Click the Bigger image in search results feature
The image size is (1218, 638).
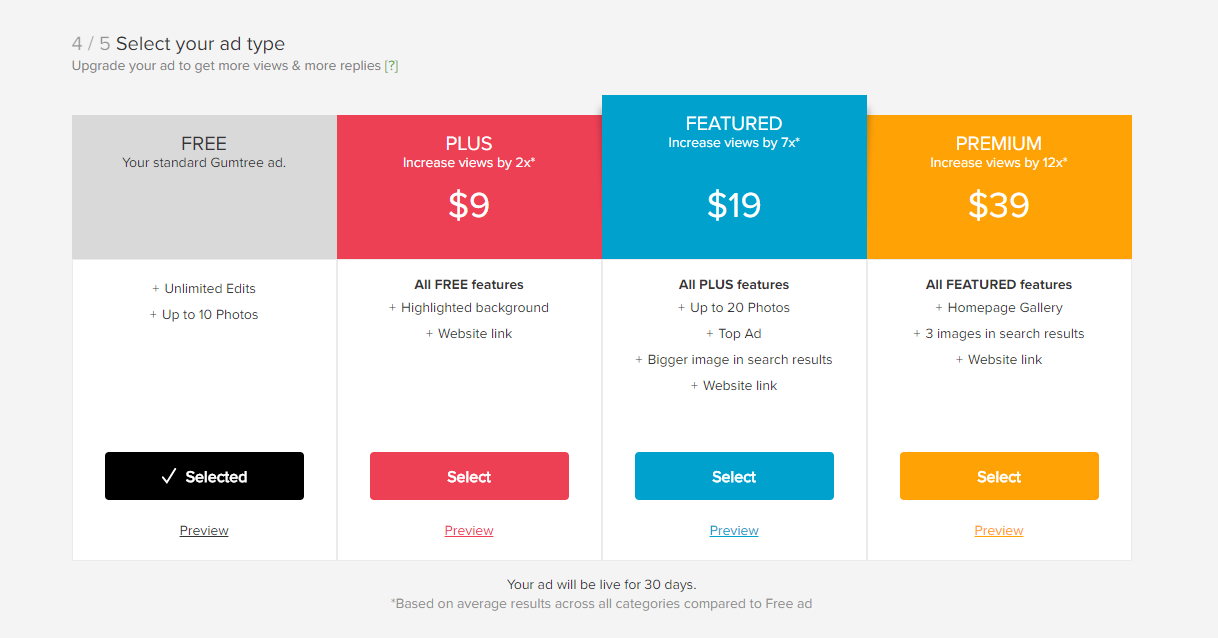pos(740,360)
